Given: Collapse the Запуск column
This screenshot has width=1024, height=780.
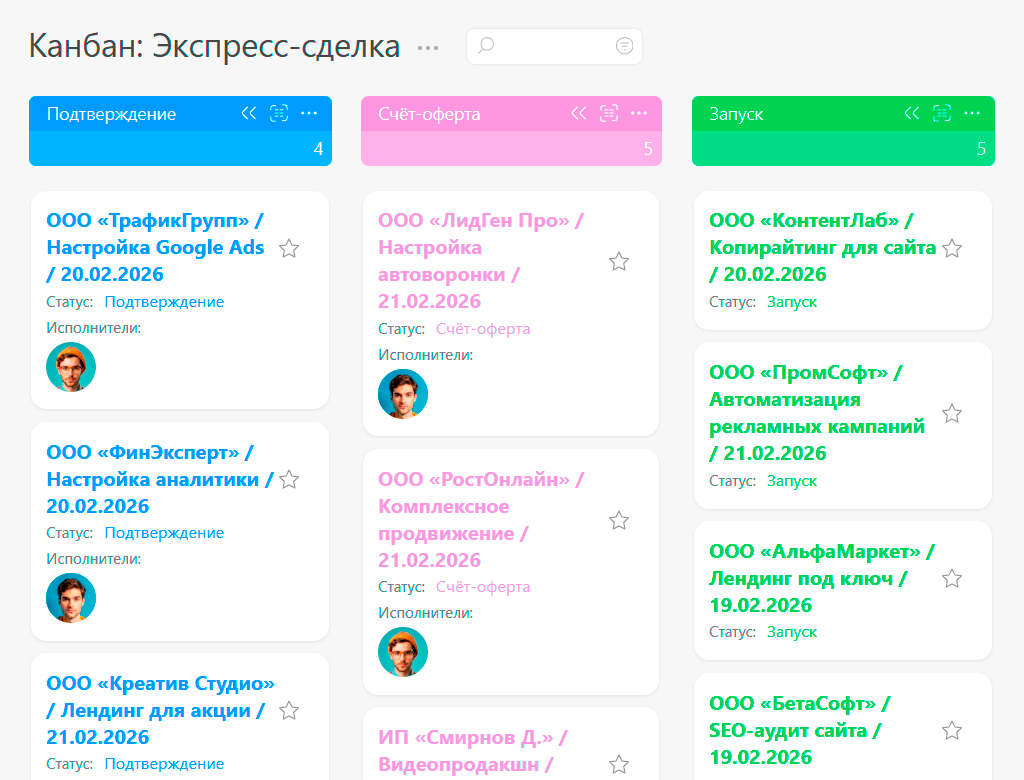Looking at the screenshot, I should tap(911, 114).
